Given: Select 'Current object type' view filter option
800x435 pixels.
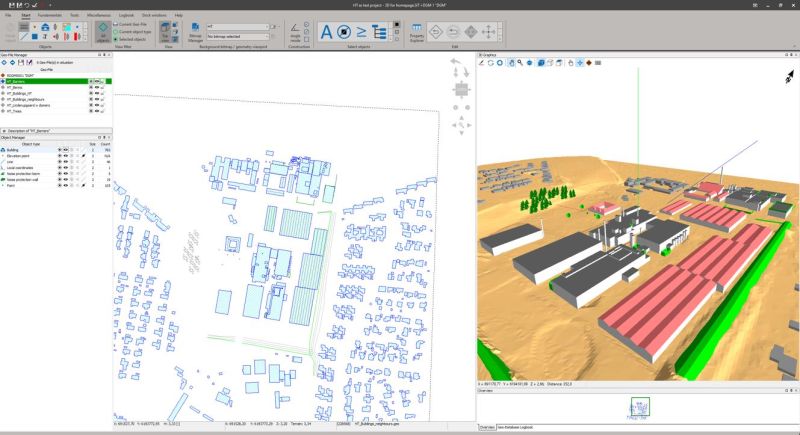Looking at the screenshot, I should point(132,32).
